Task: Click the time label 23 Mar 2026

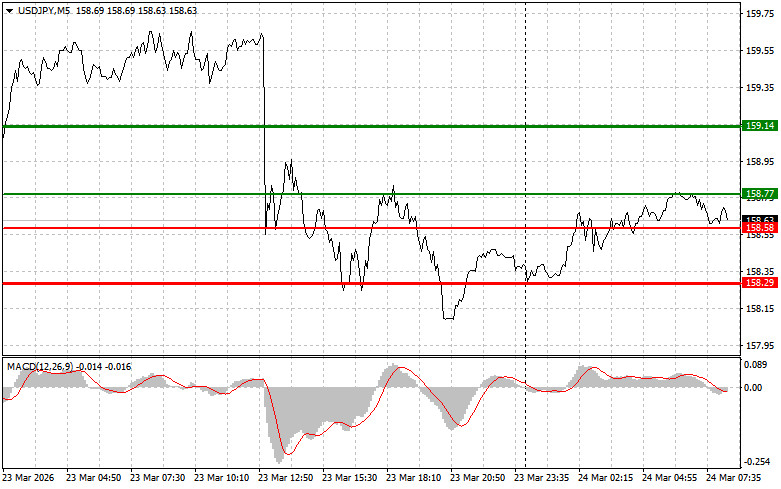Action: point(28,478)
